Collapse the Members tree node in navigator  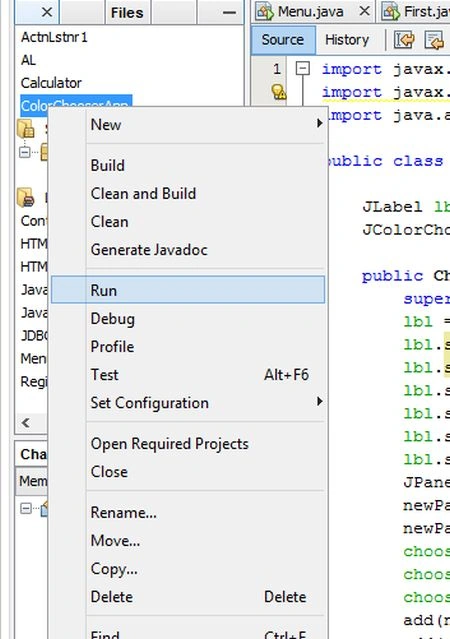tap(25, 508)
